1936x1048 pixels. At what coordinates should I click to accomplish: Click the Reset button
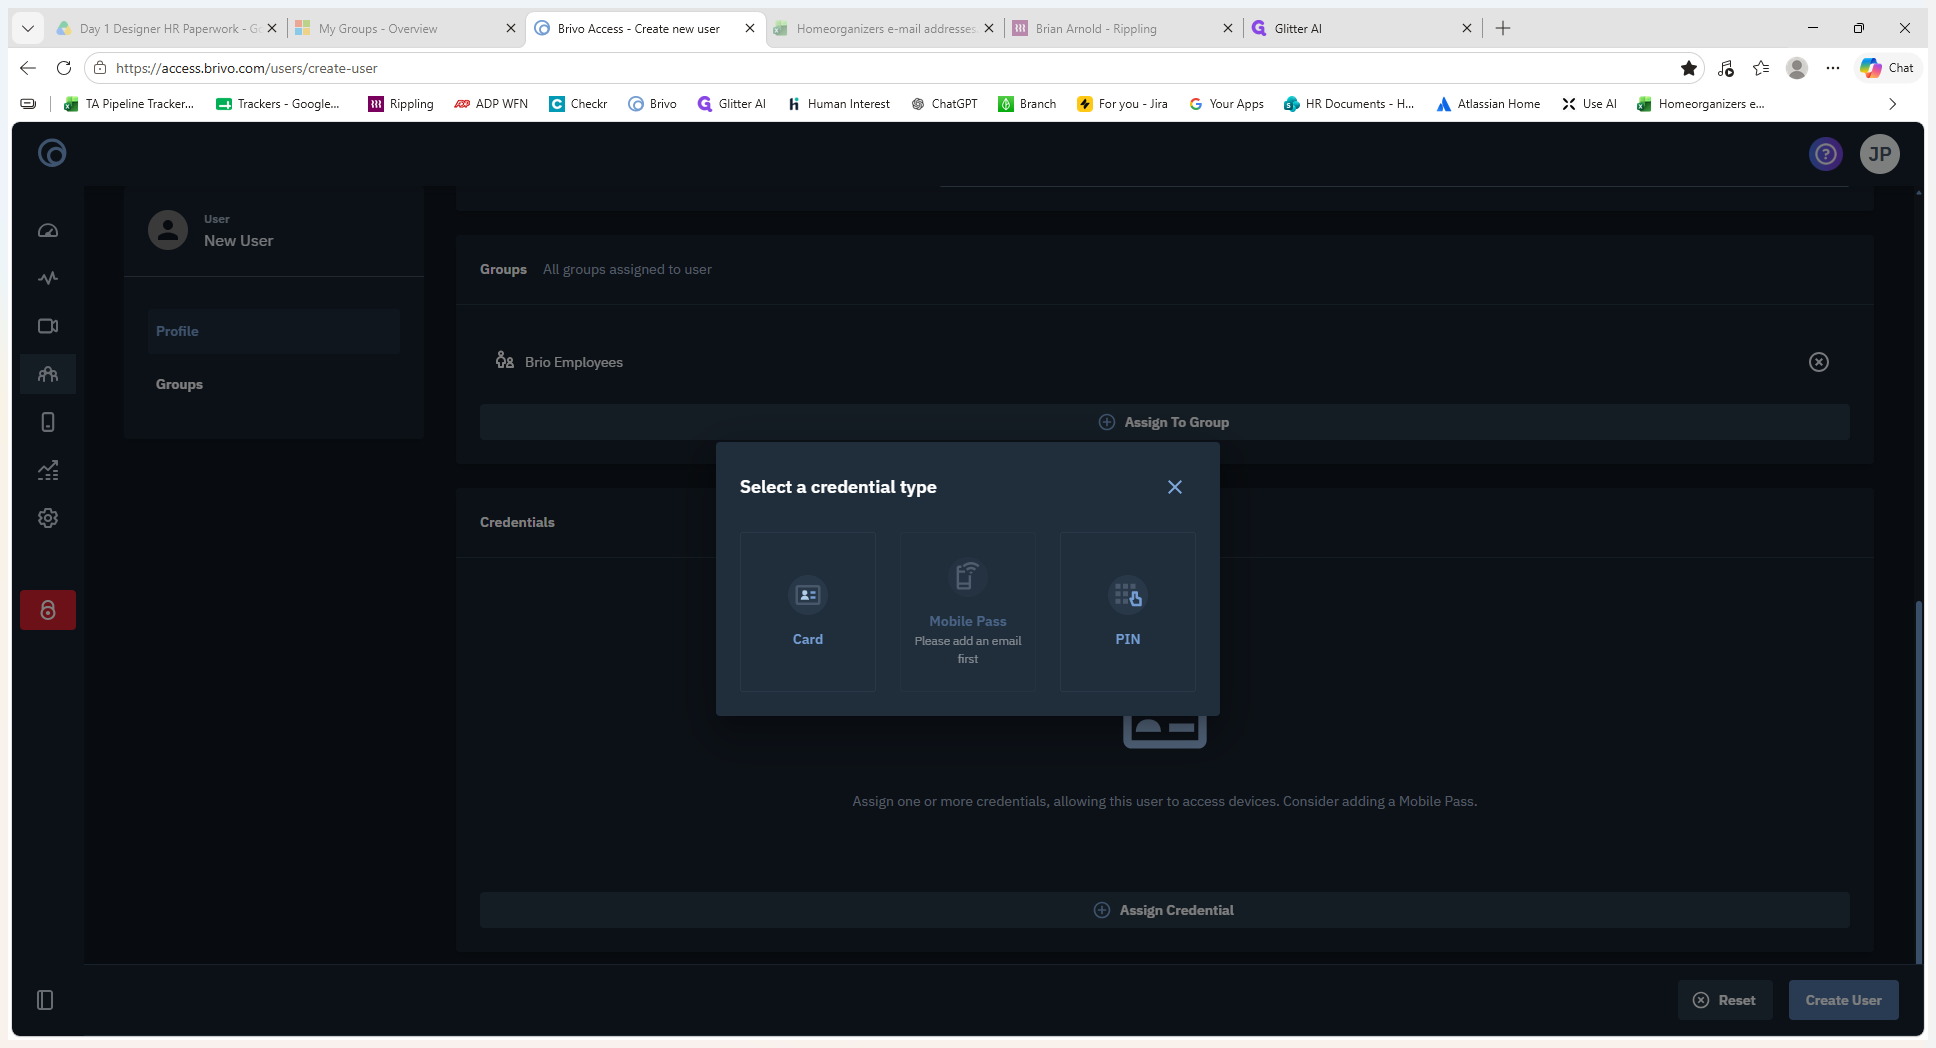tap(1725, 1000)
